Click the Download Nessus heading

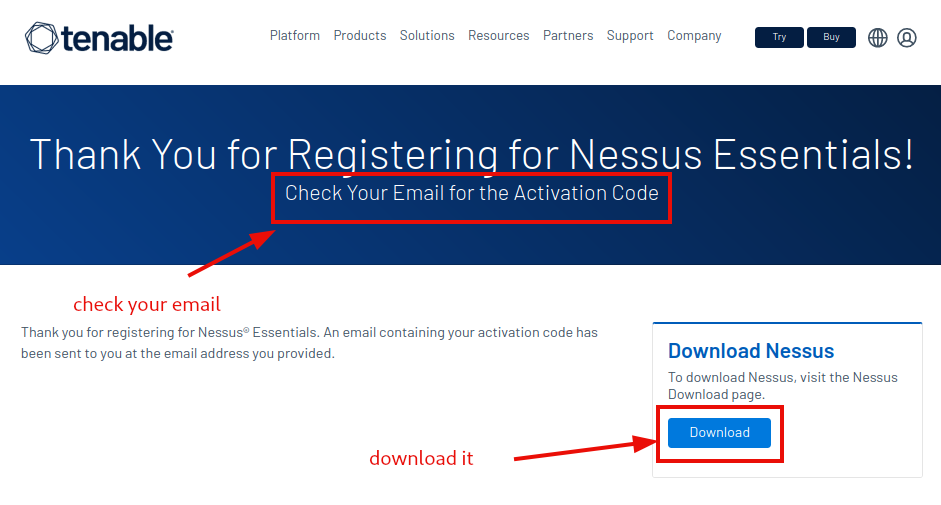(x=751, y=351)
